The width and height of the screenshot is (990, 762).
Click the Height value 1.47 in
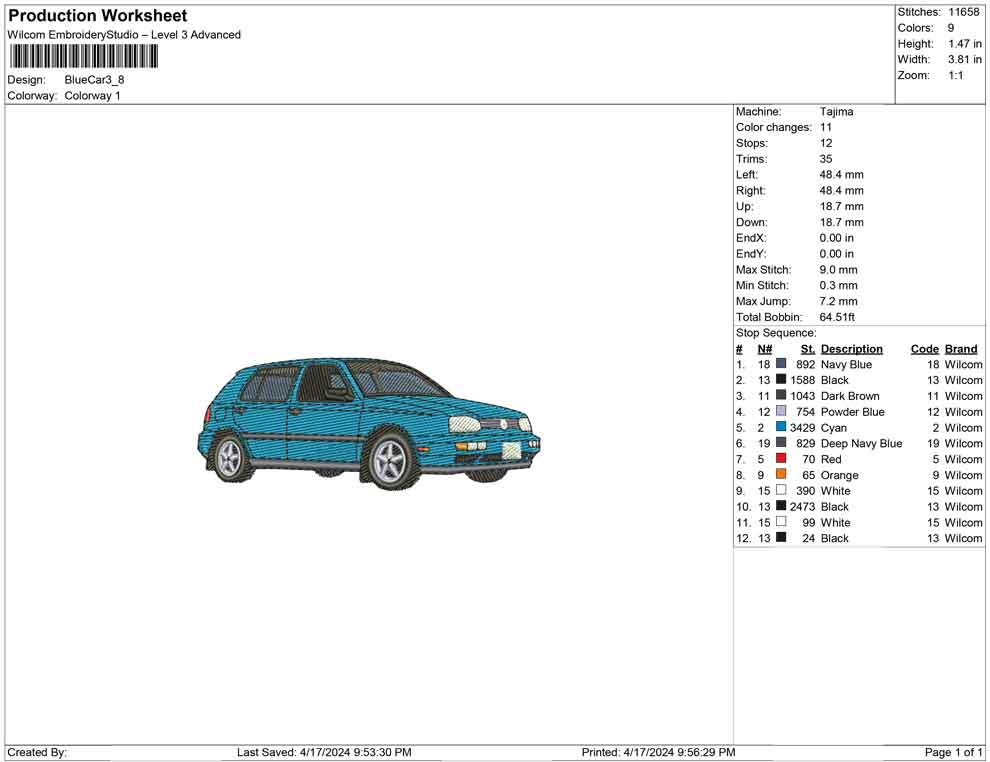[965, 44]
